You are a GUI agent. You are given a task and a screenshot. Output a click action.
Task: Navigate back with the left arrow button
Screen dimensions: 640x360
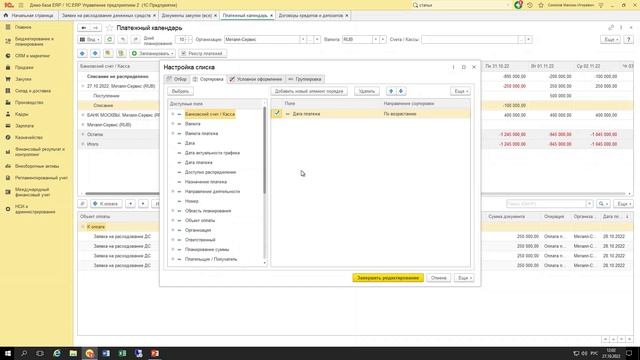[x=84, y=28]
